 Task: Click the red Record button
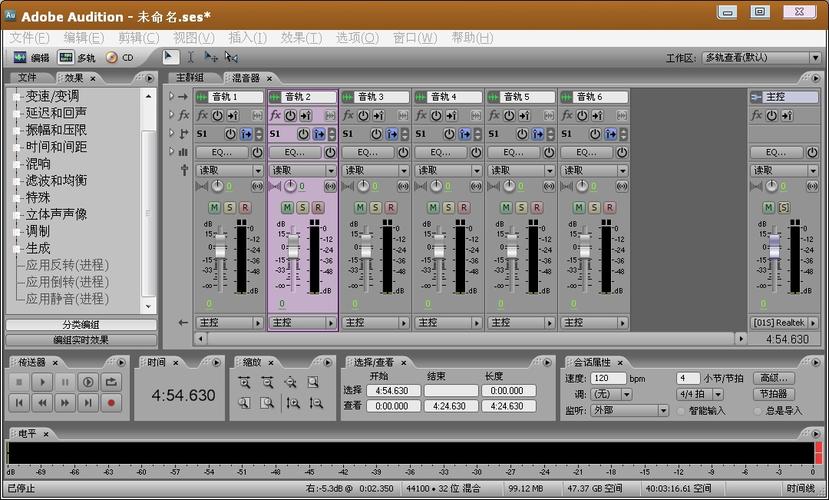(x=111, y=403)
